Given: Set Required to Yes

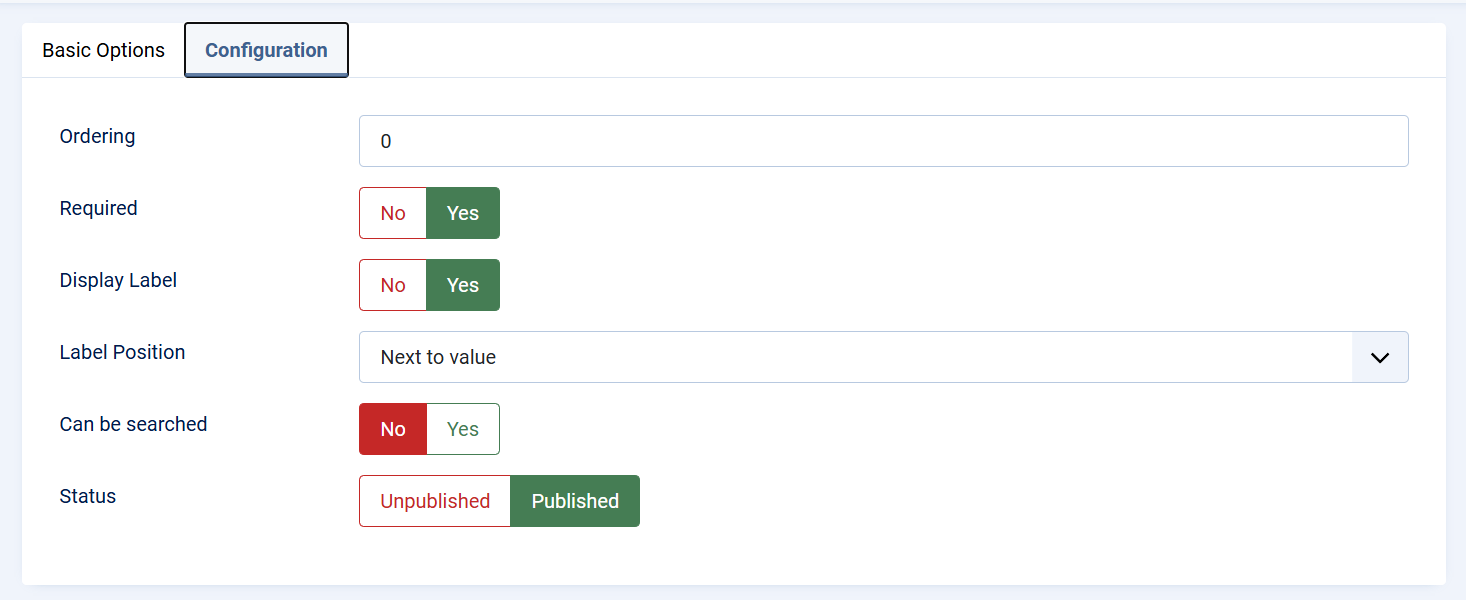Looking at the screenshot, I should [x=462, y=213].
